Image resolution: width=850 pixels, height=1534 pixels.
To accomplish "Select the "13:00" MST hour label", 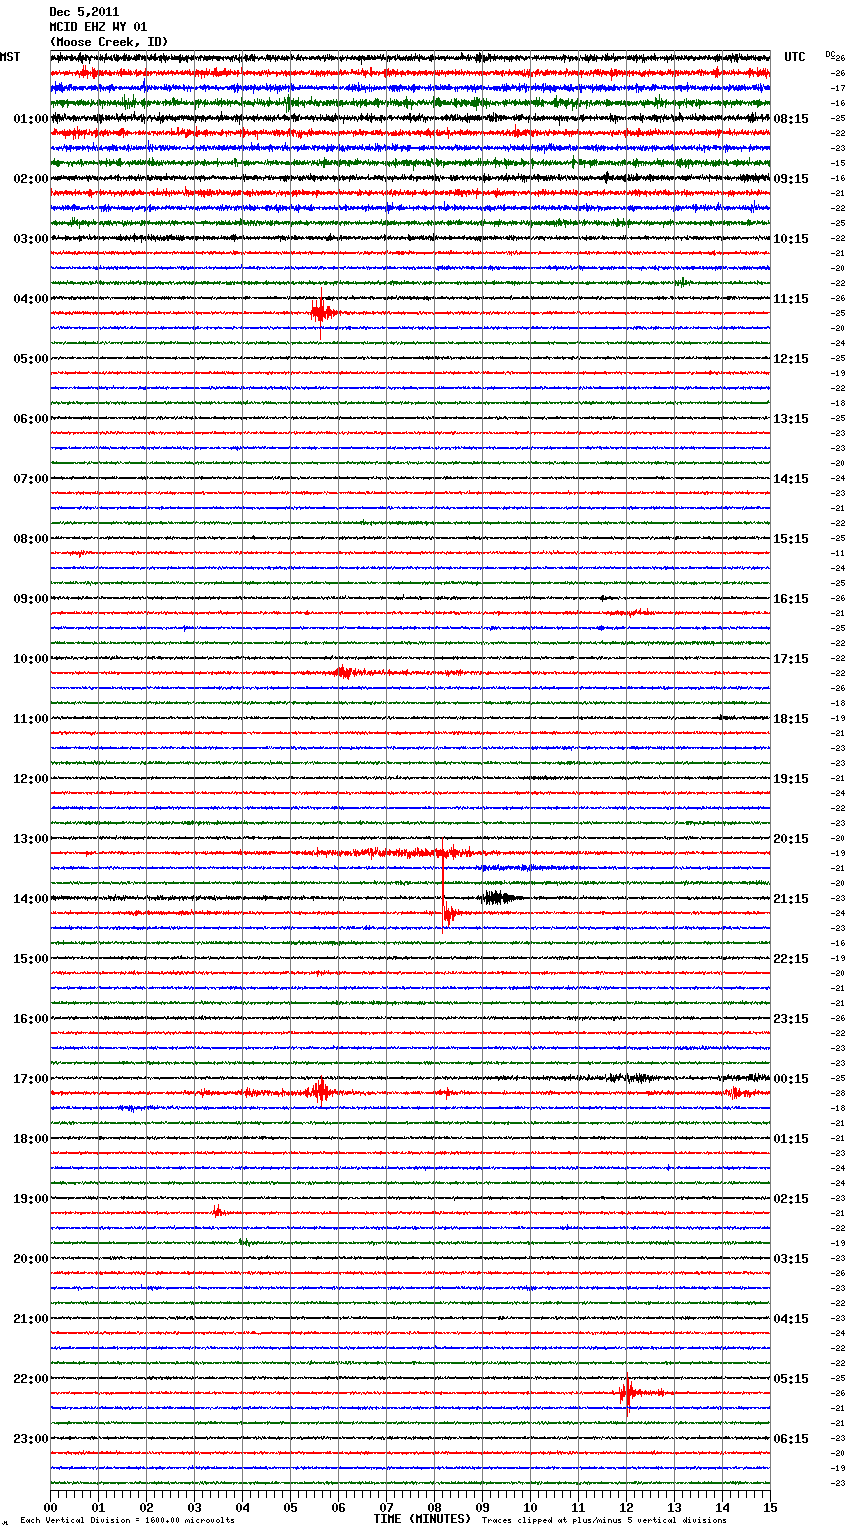I will click(x=31, y=839).
